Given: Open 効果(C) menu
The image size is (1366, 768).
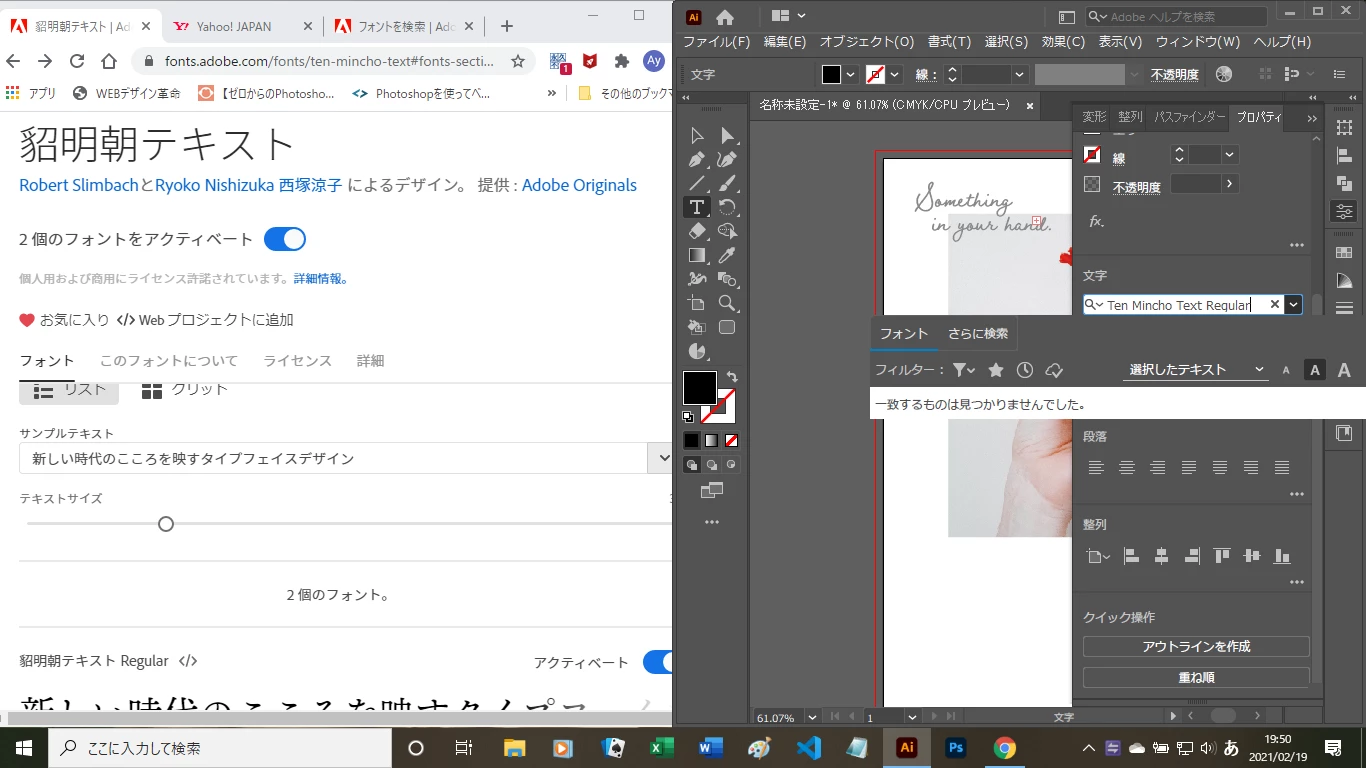Looking at the screenshot, I should tap(1063, 42).
